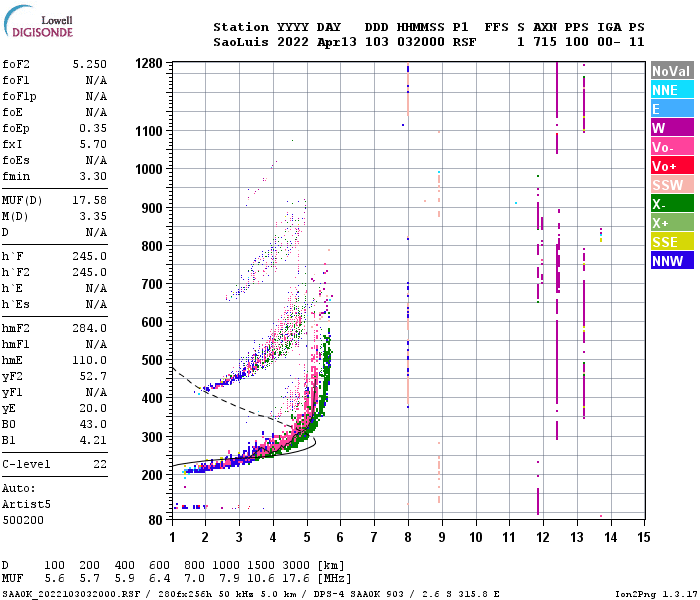Select the NNW blue legend swatch
Screen dimensions: 700x600
pyautogui.click(x=672, y=261)
